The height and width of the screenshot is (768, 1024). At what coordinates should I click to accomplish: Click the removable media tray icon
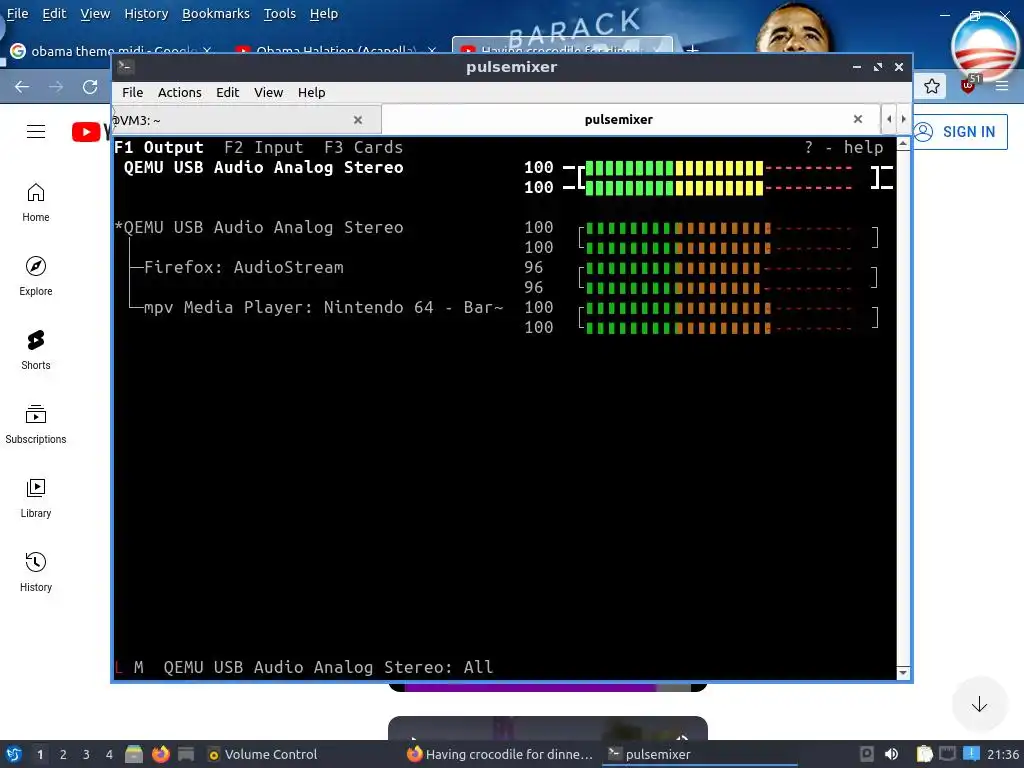[867, 754]
